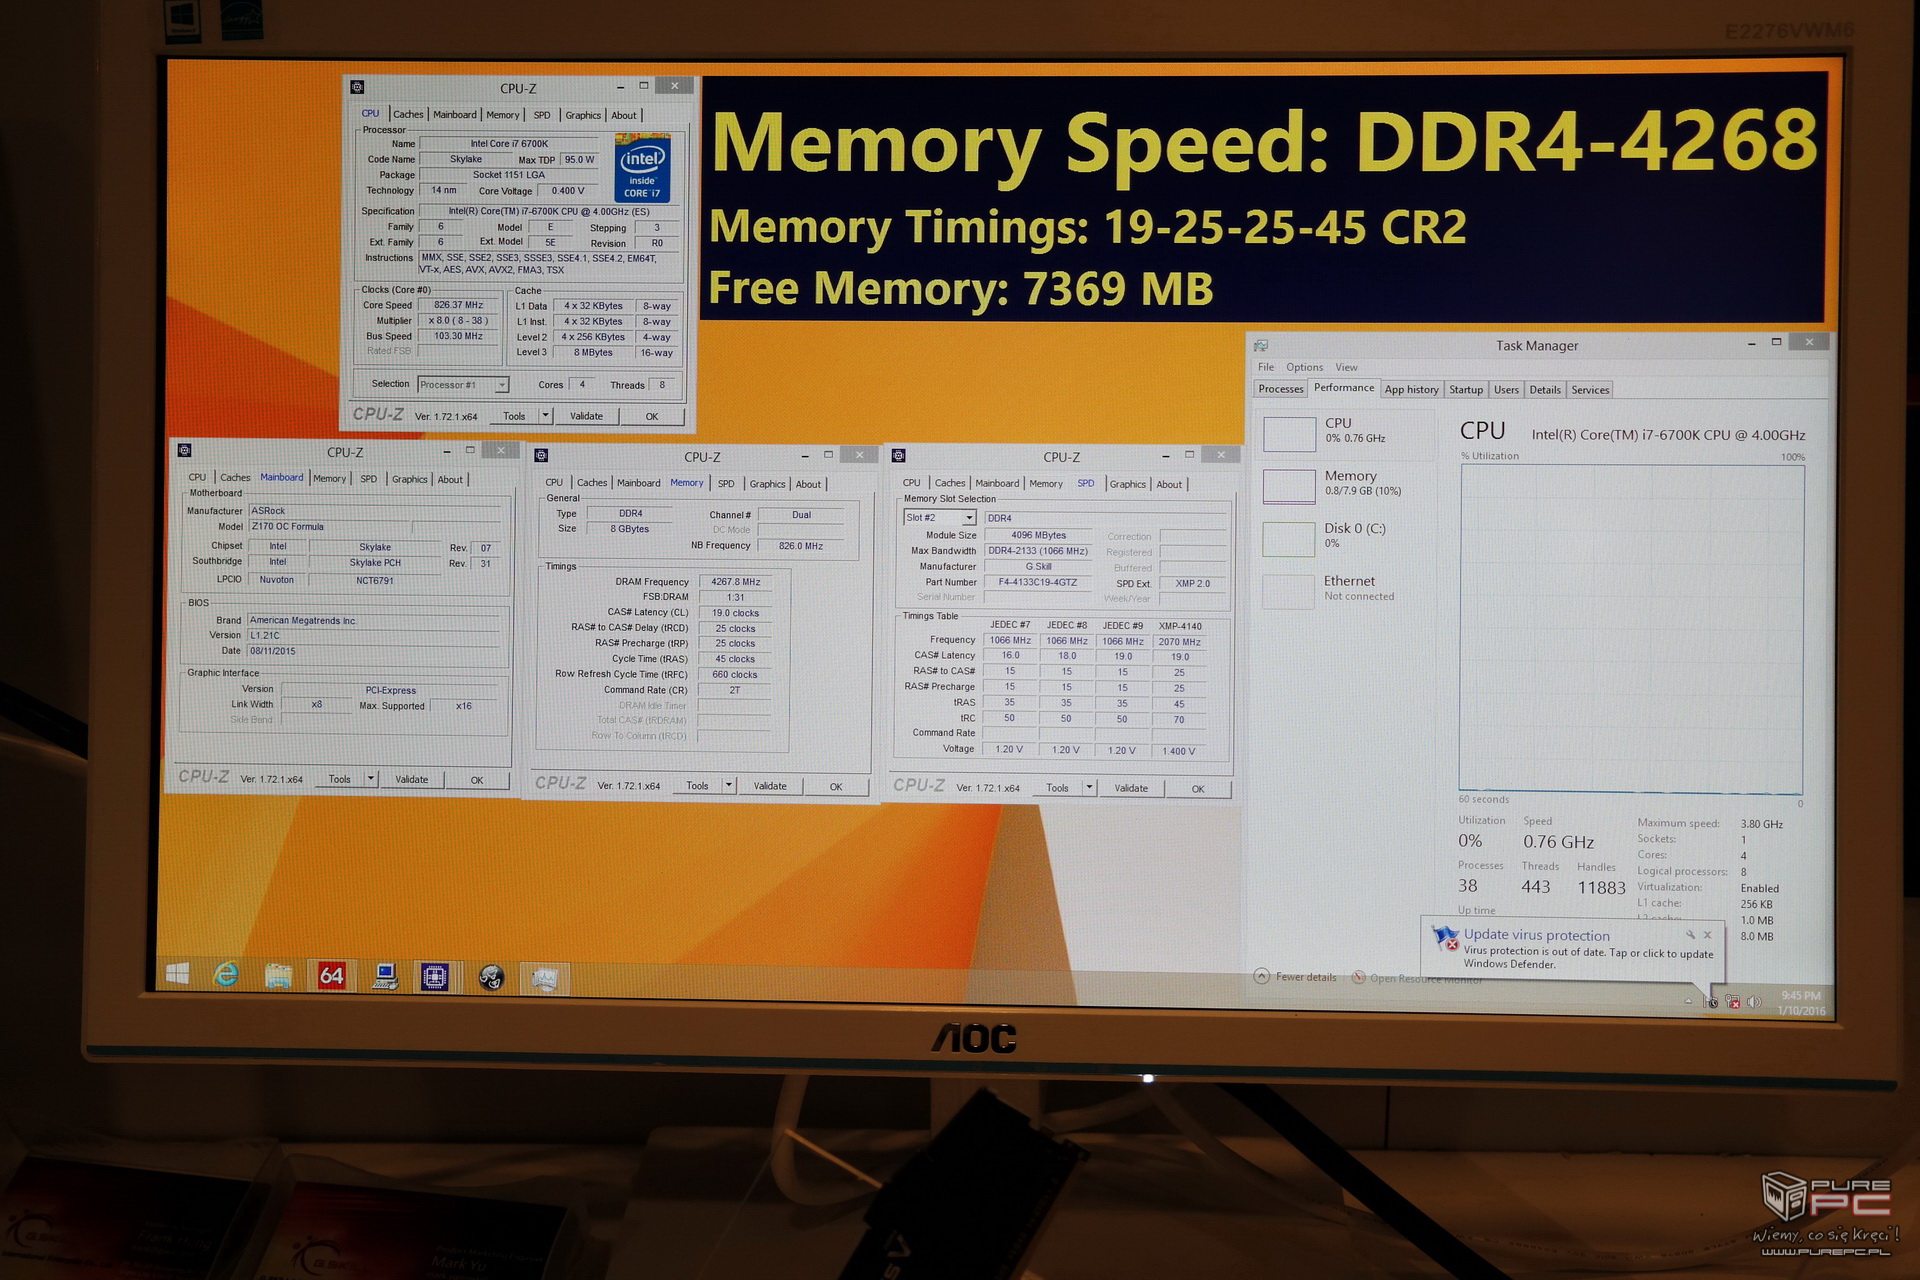This screenshot has width=1920, height=1280.
Task: Click OK in the CPU-Z Mainboard window
Action: click(x=477, y=780)
